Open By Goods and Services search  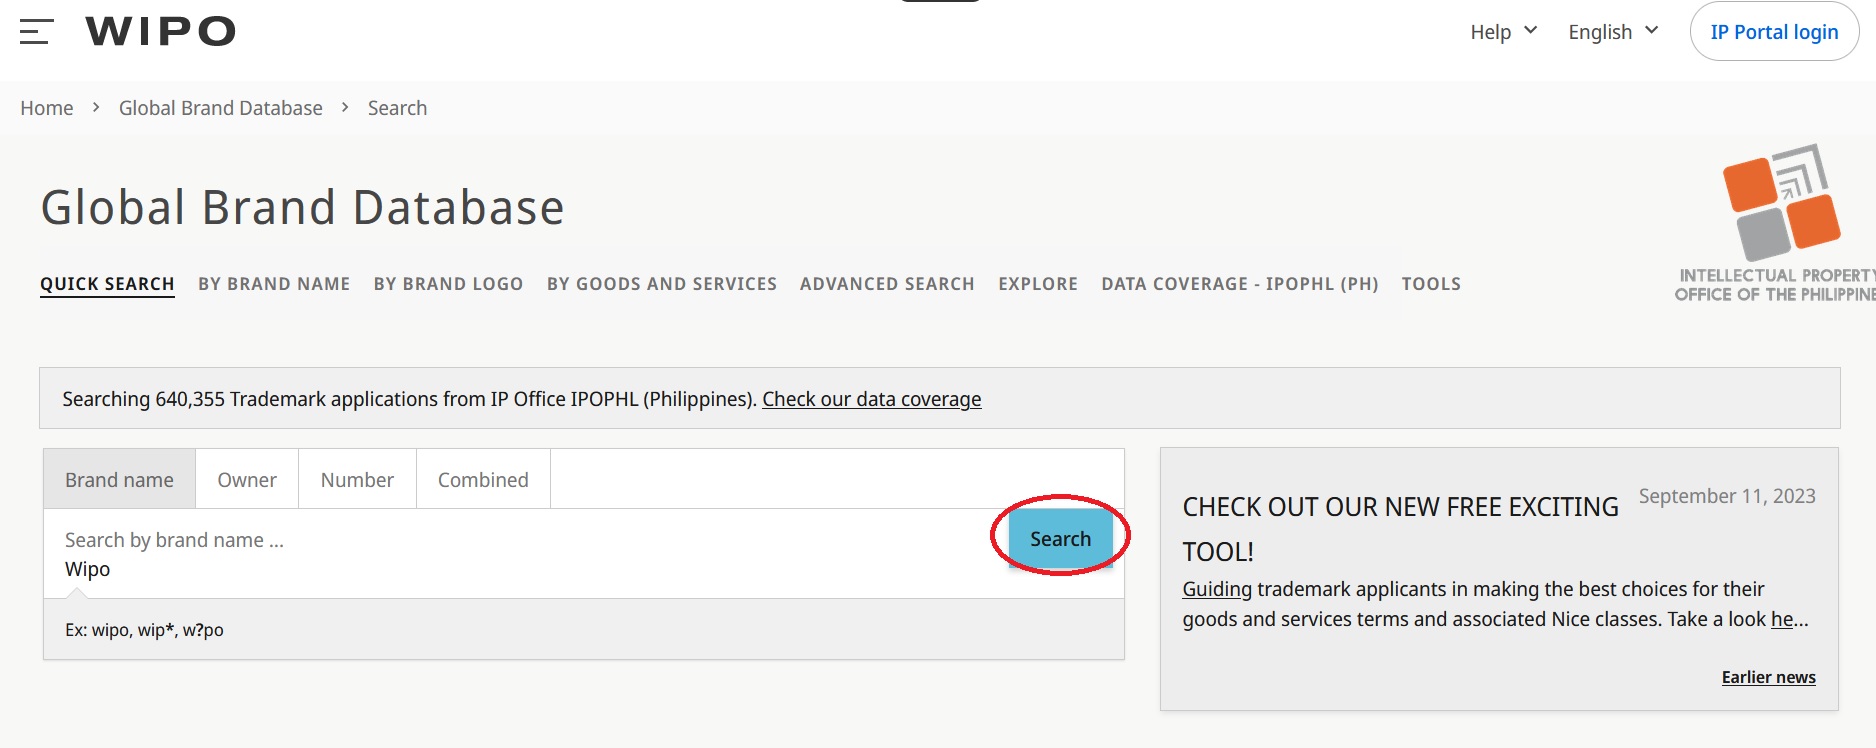coord(661,284)
